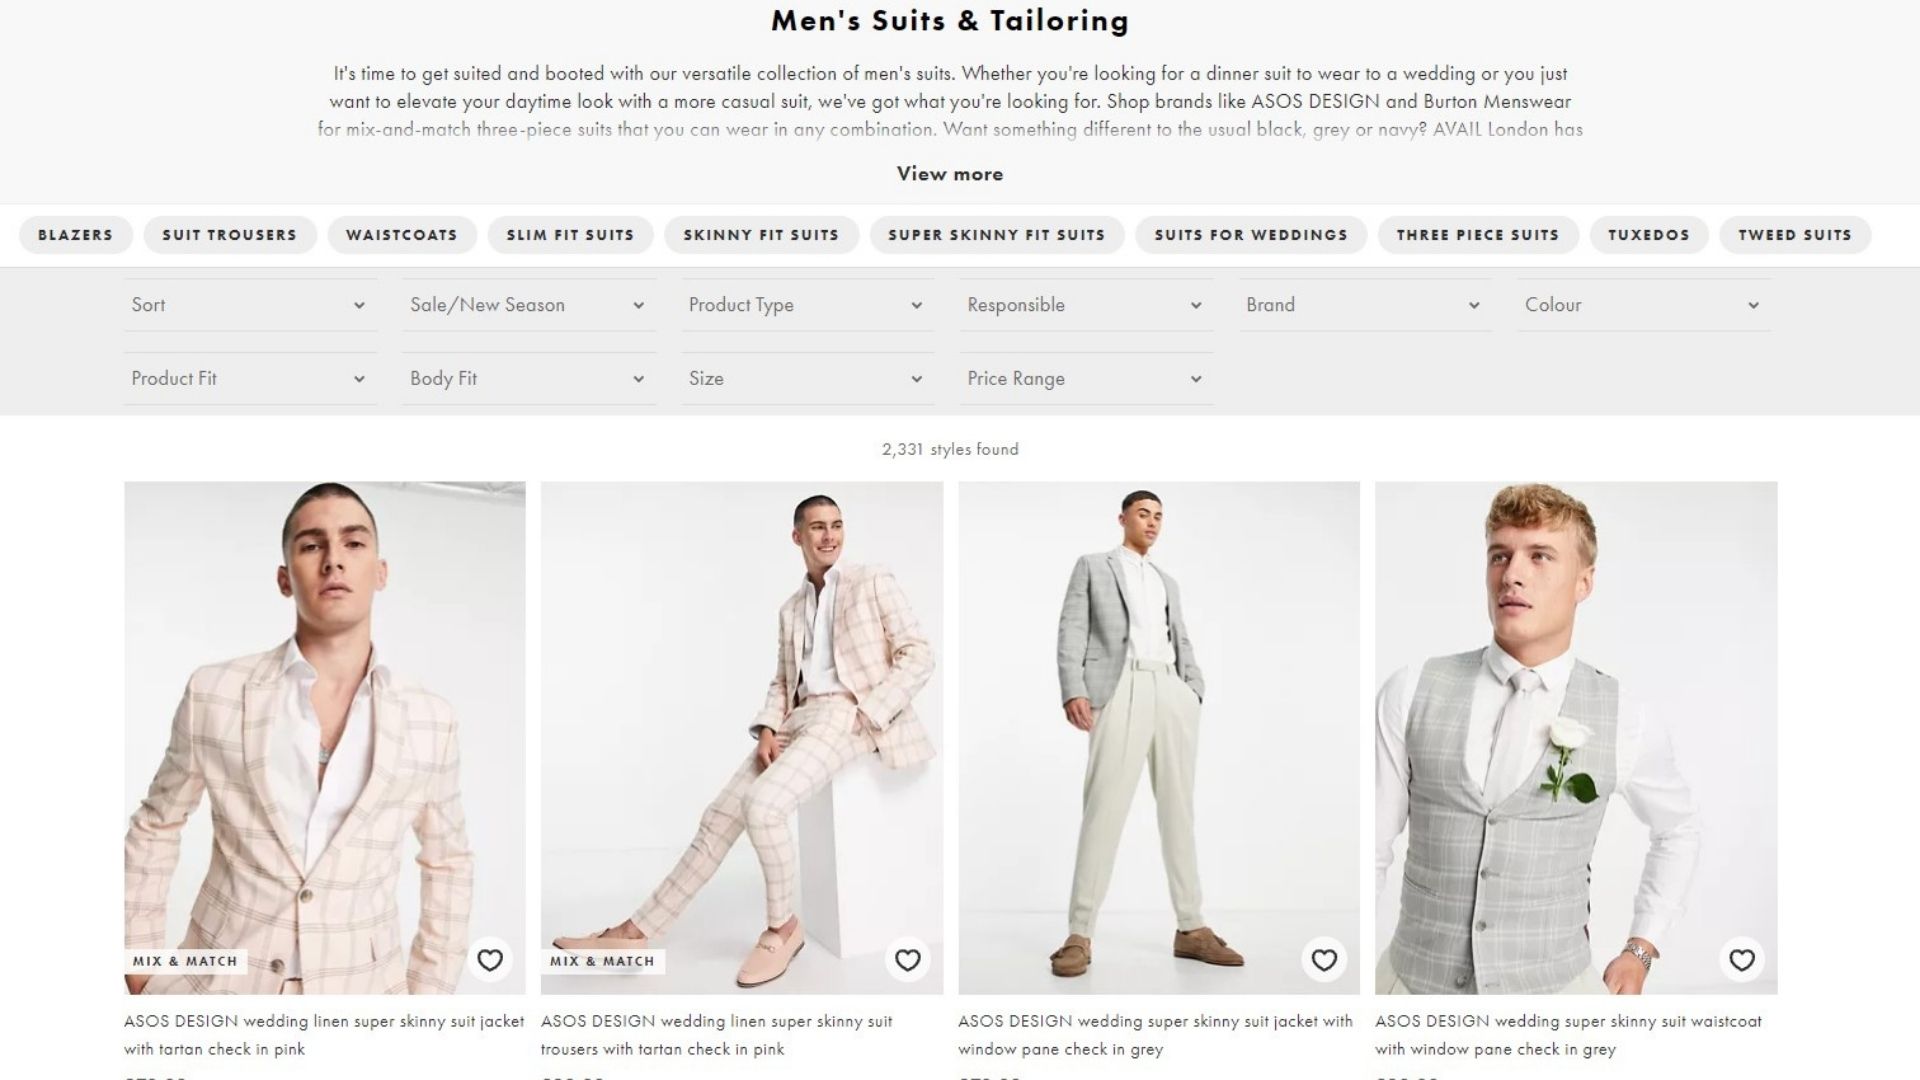Open the Suits for Weddings category
This screenshot has height=1080, width=1920.
(x=1250, y=235)
